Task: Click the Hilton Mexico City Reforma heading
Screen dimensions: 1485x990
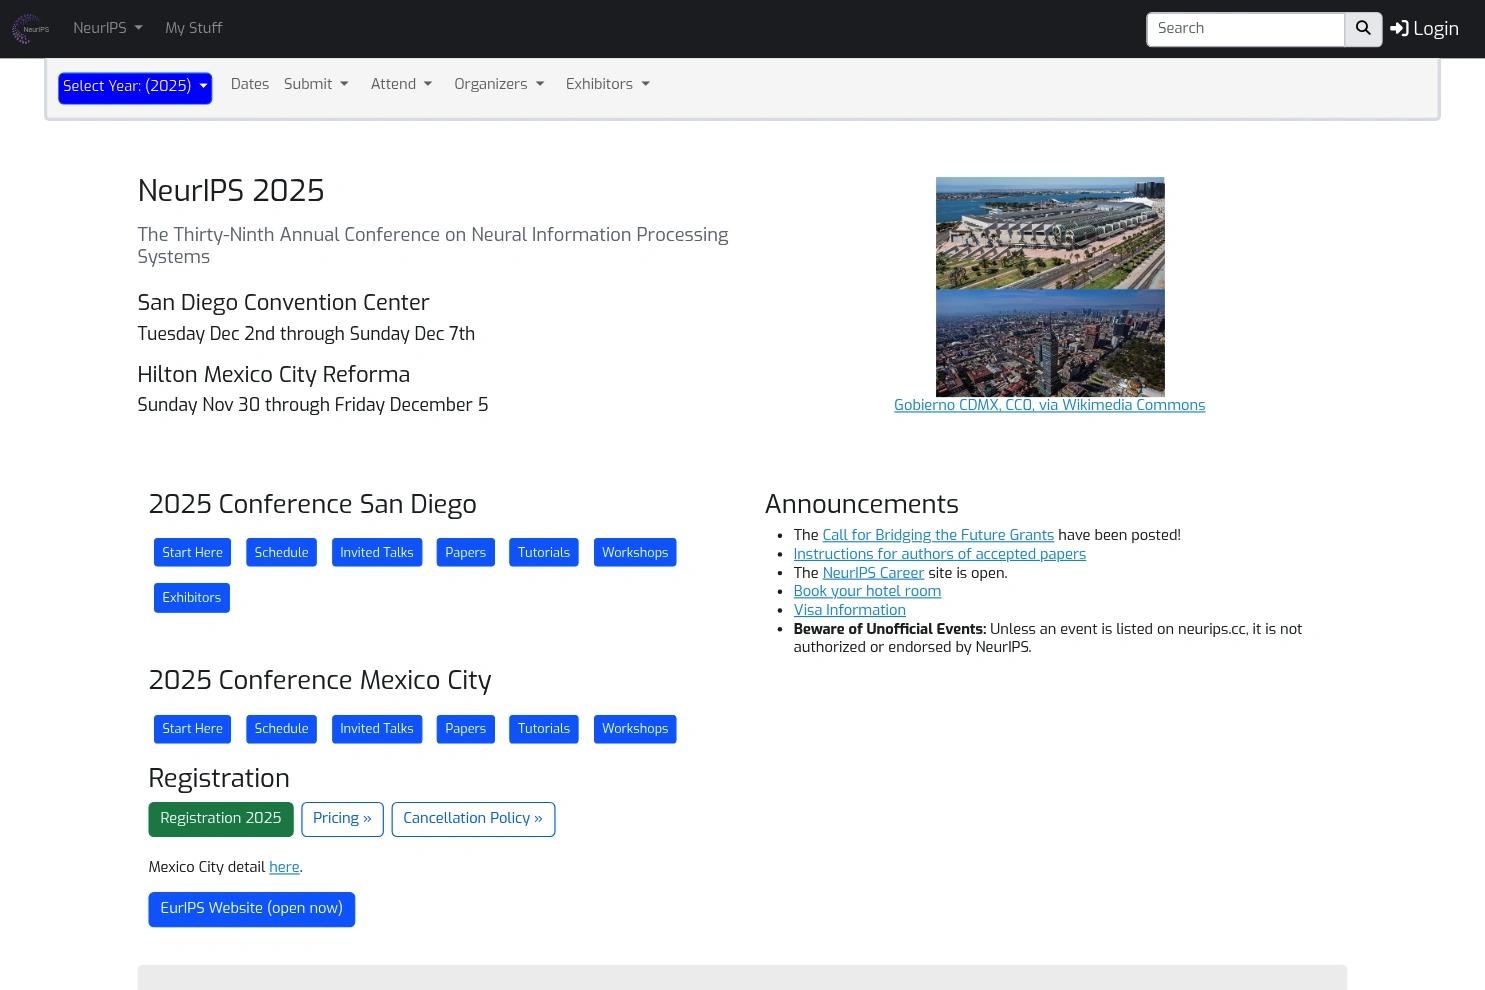Action: (273, 375)
